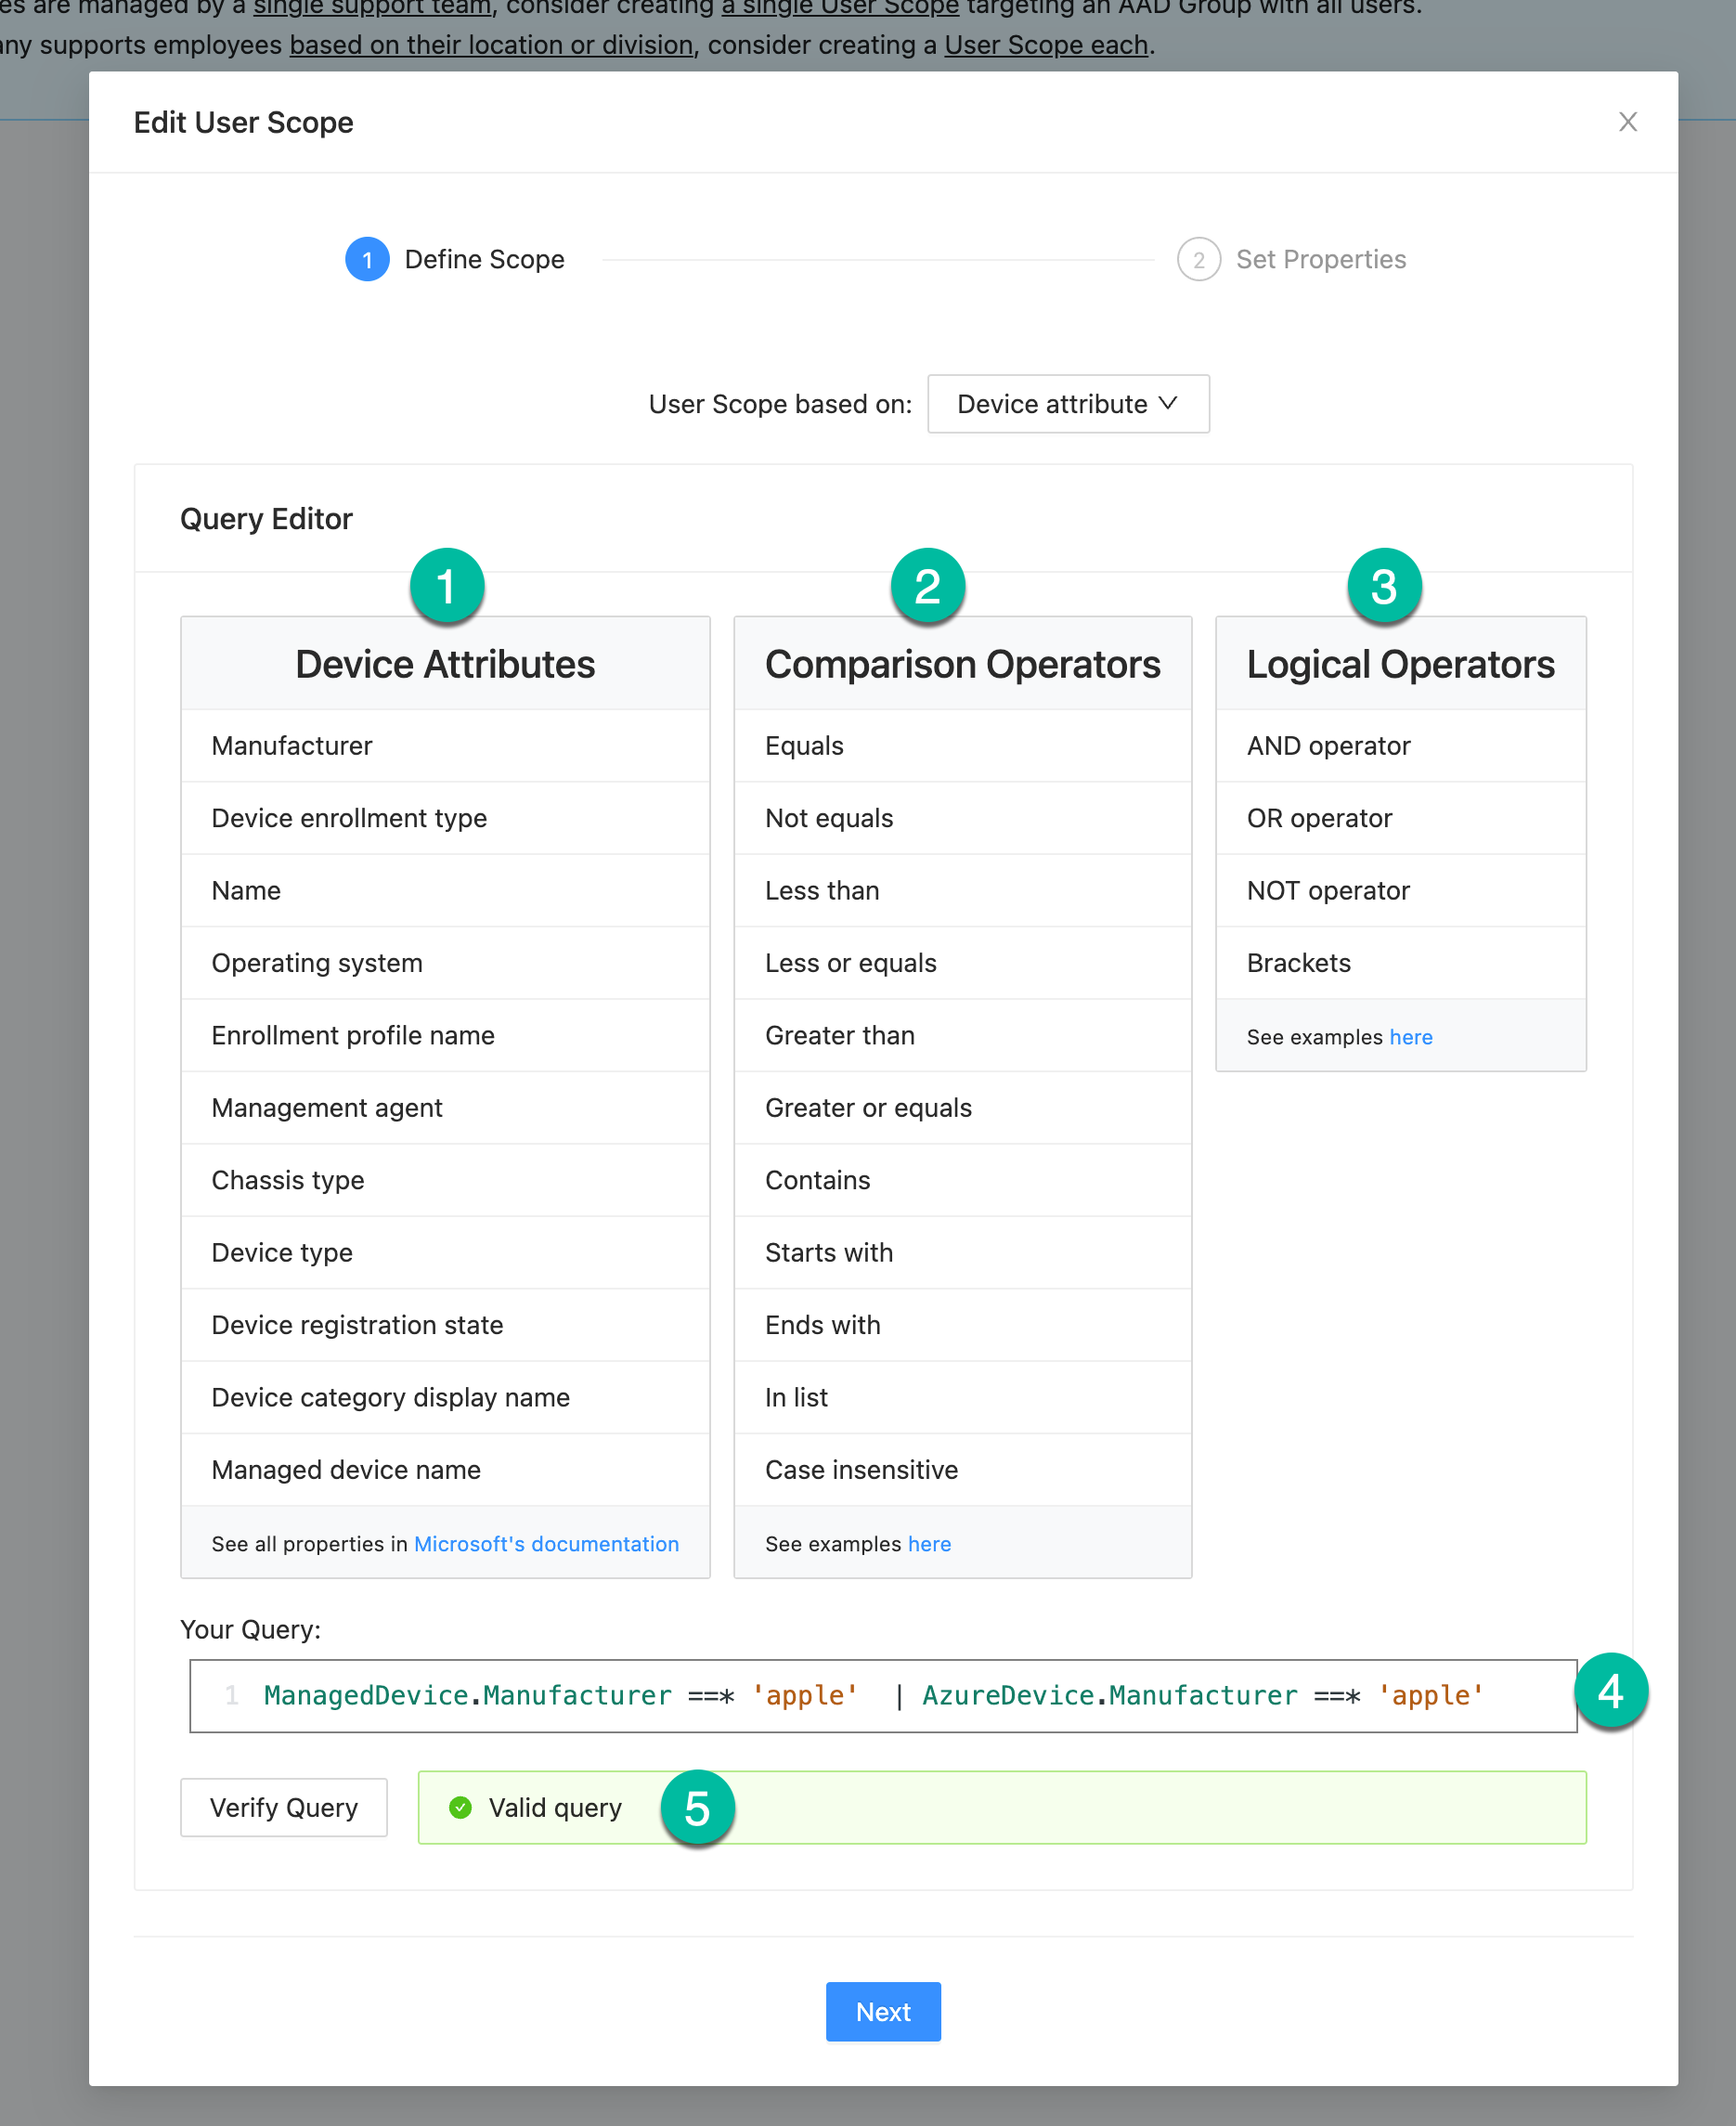Open logical operators examples here link
The height and width of the screenshot is (2126, 1736).
click(x=1410, y=1037)
